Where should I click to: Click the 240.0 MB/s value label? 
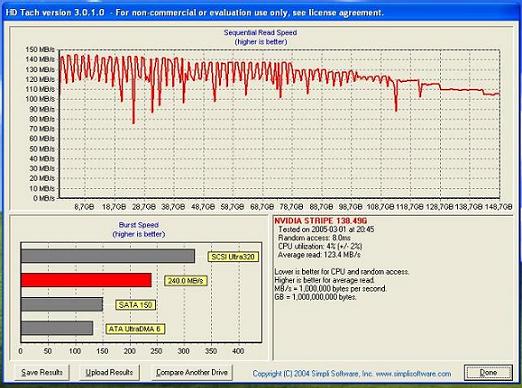pyautogui.click(x=185, y=281)
